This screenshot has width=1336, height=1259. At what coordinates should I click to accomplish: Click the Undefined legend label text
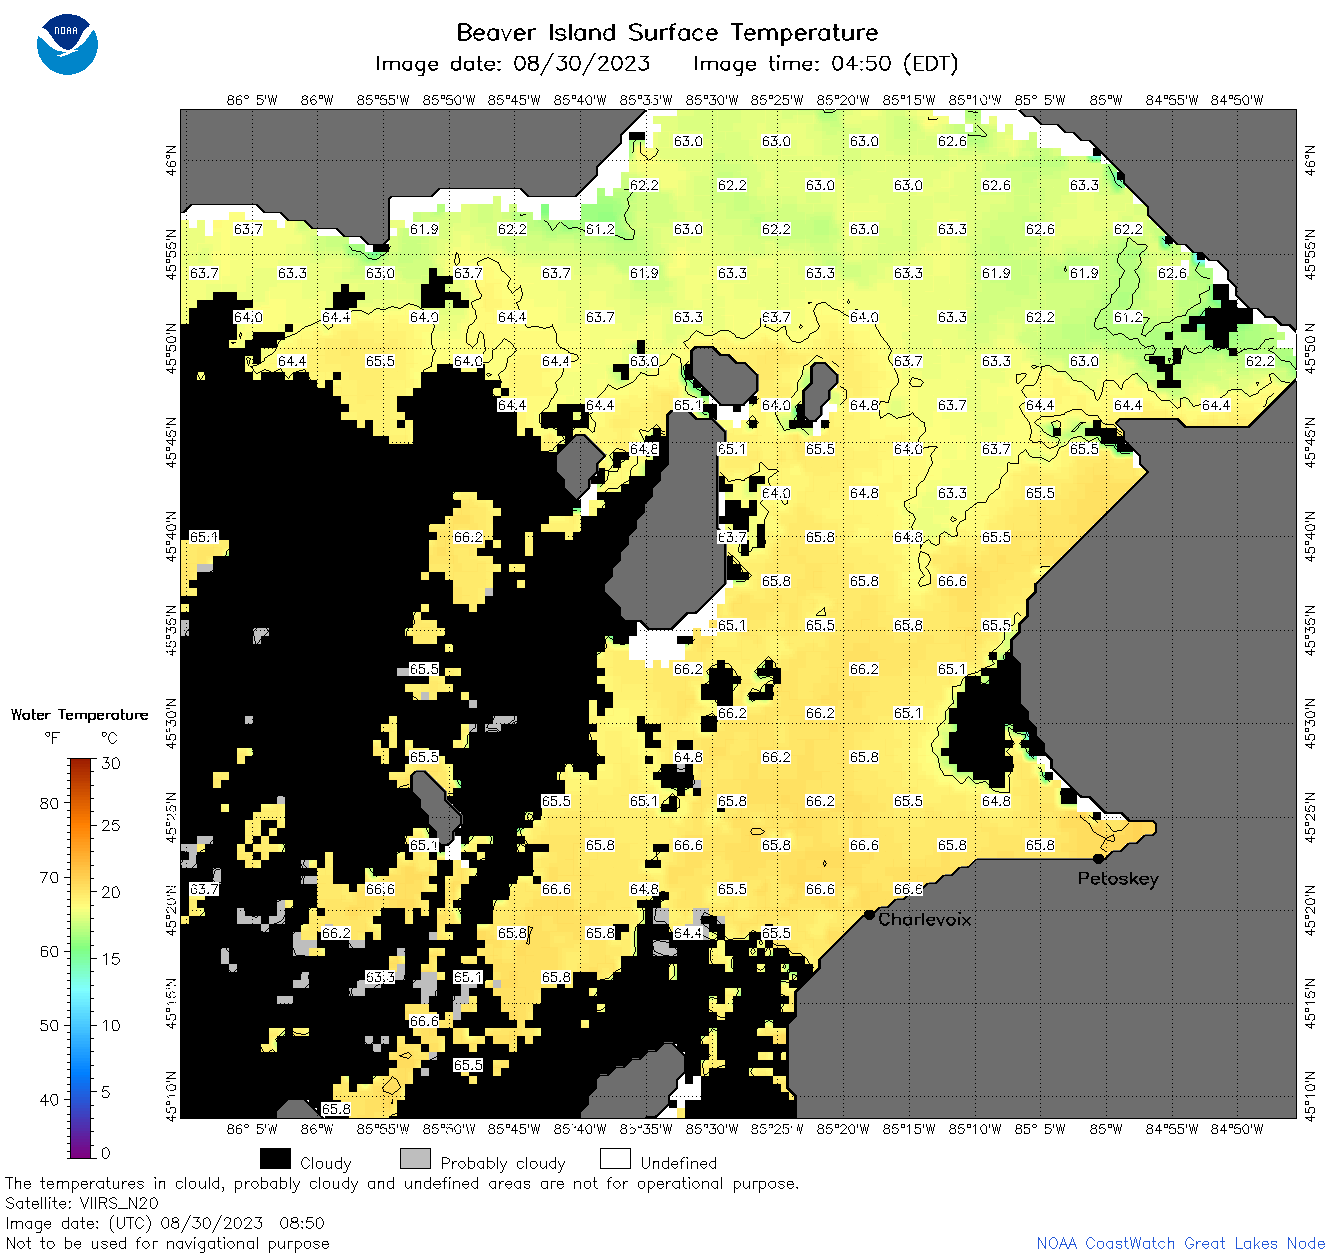[x=678, y=1163]
